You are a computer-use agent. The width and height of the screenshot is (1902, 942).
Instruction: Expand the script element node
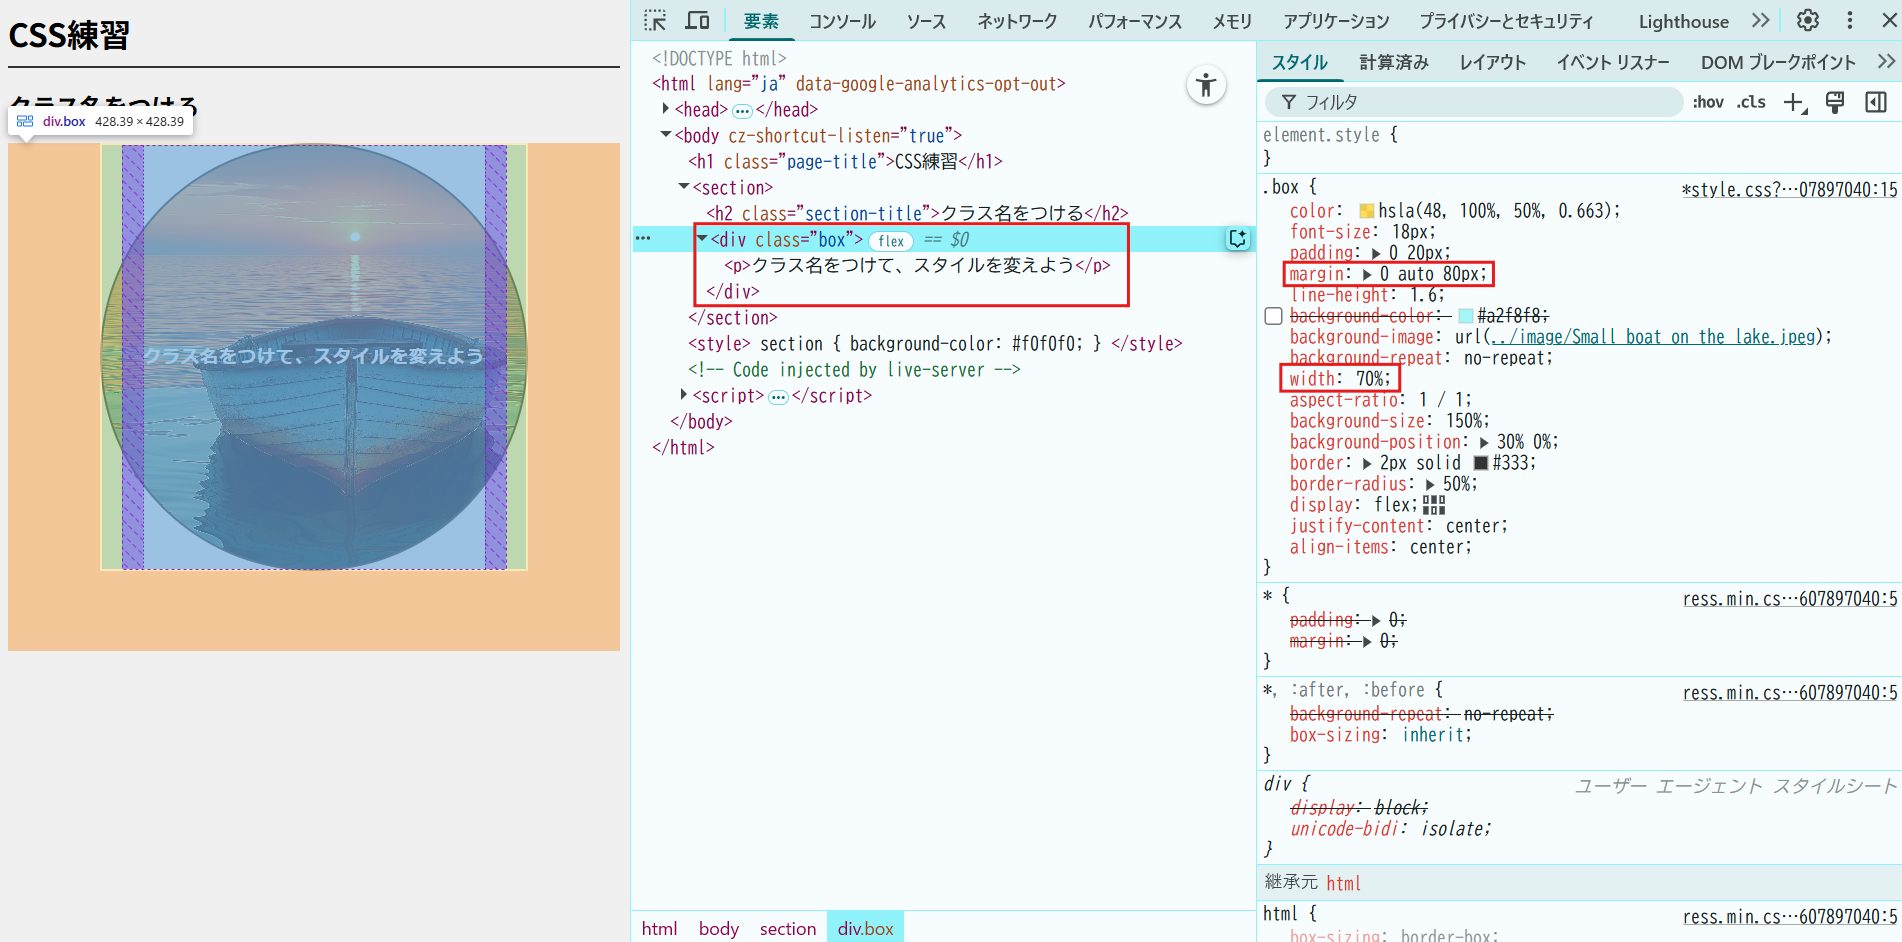point(684,395)
